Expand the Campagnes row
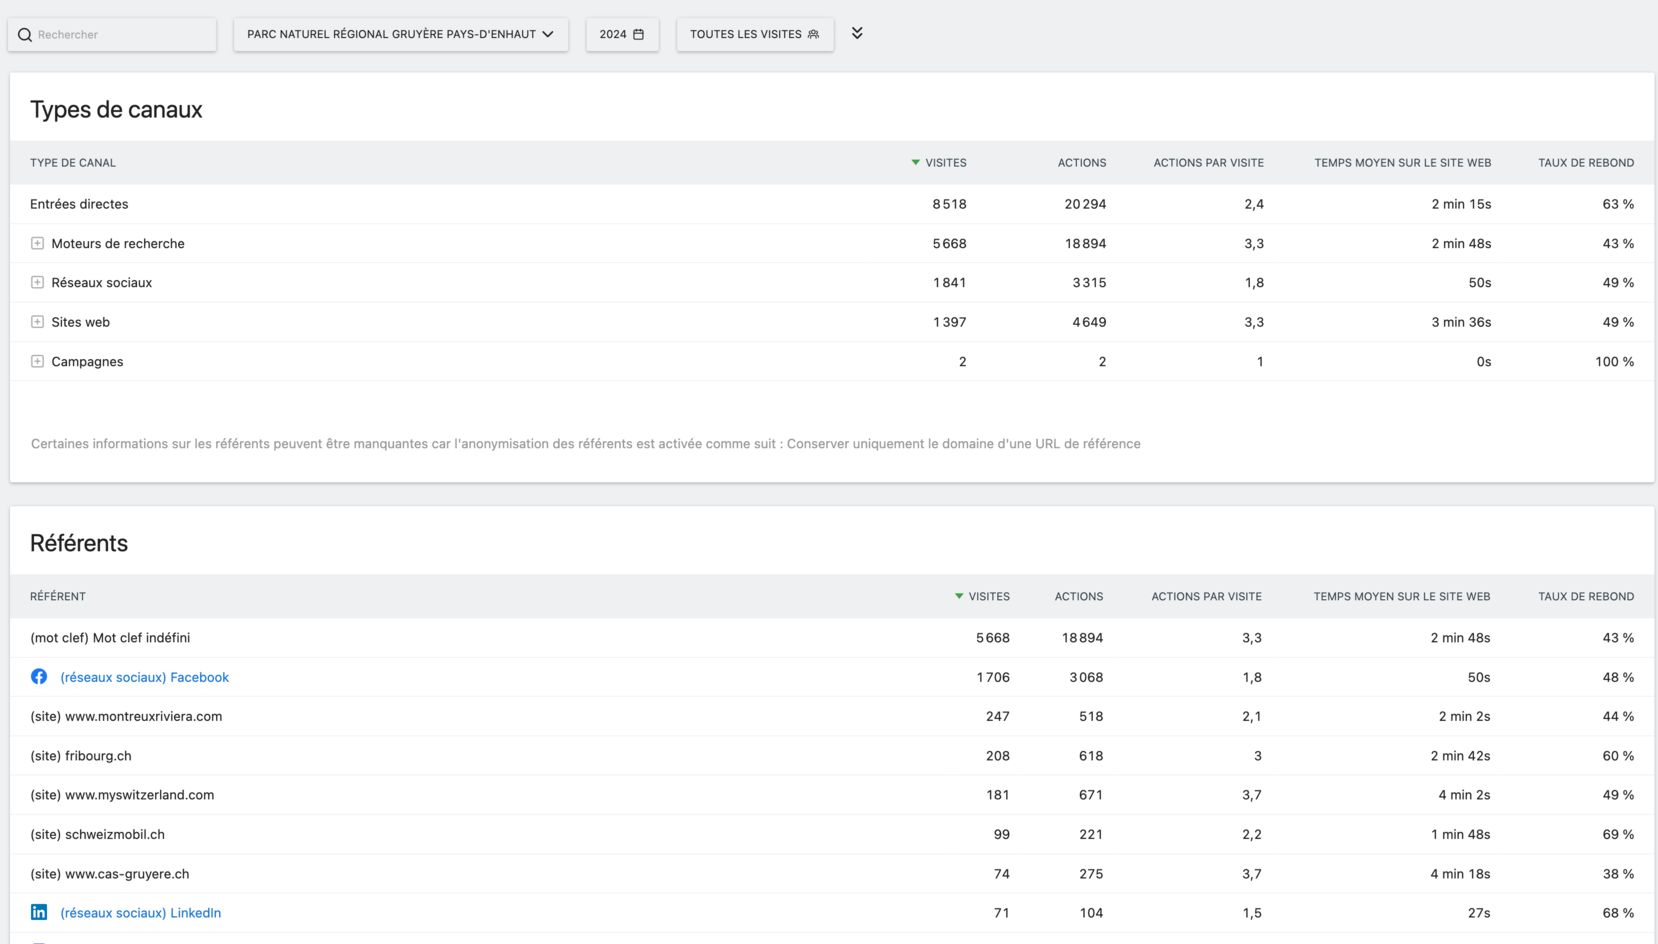The width and height of the screenshot is (1658, 944). (x=37, y=361)
